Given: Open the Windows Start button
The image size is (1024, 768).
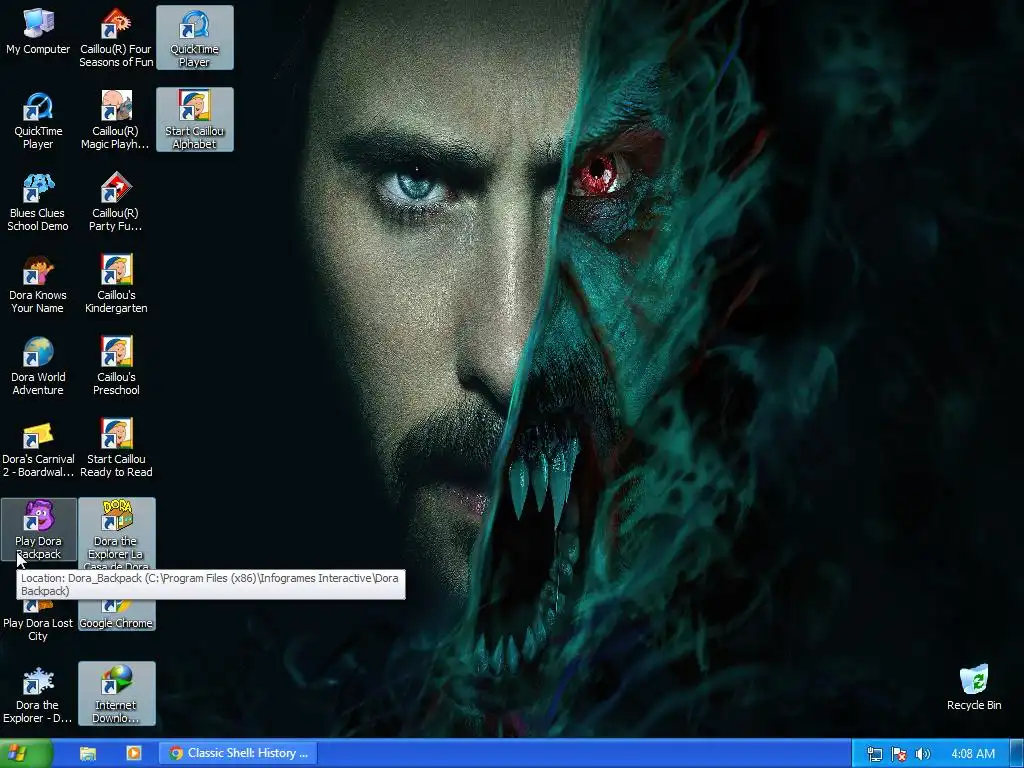Looking at the screenshot, I should (x=26, y=754).
